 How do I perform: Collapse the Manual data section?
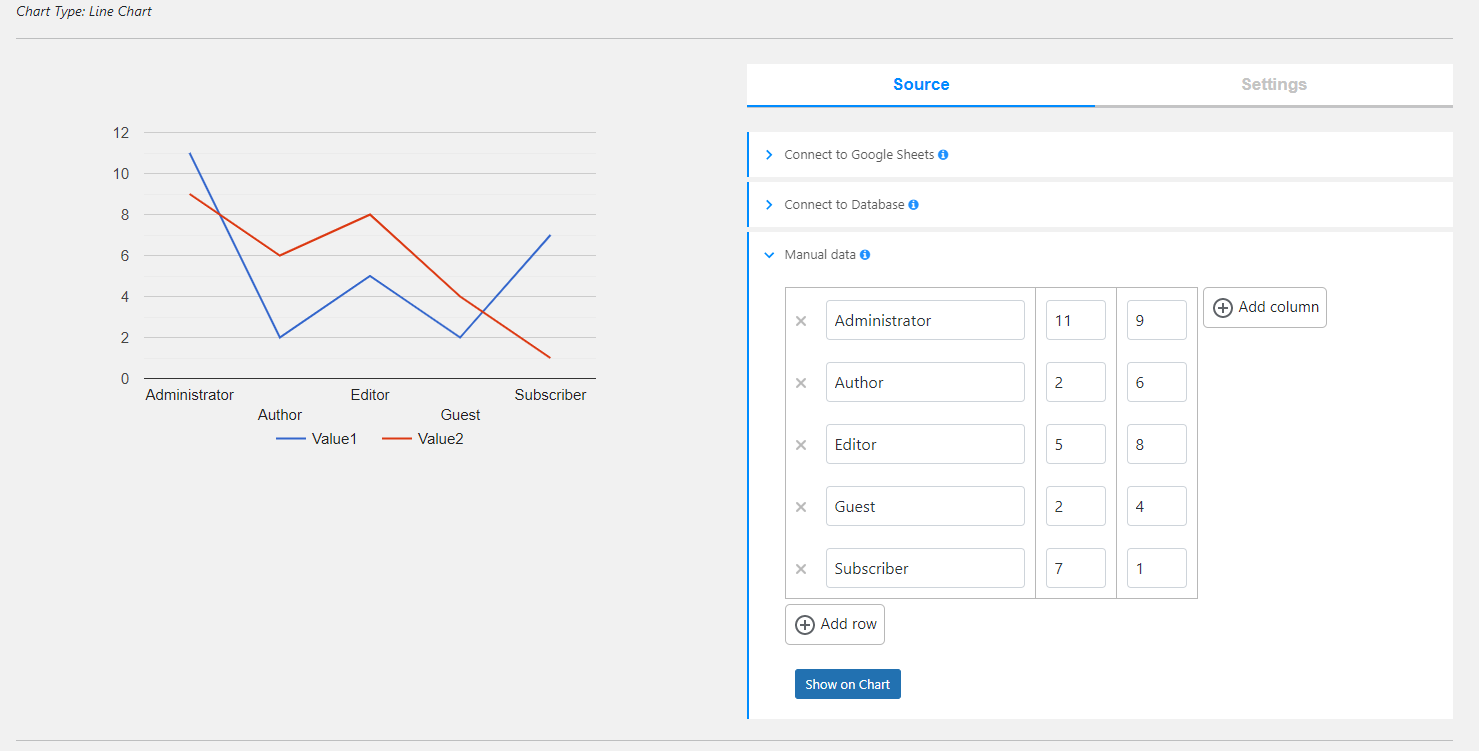click(820, 255)
